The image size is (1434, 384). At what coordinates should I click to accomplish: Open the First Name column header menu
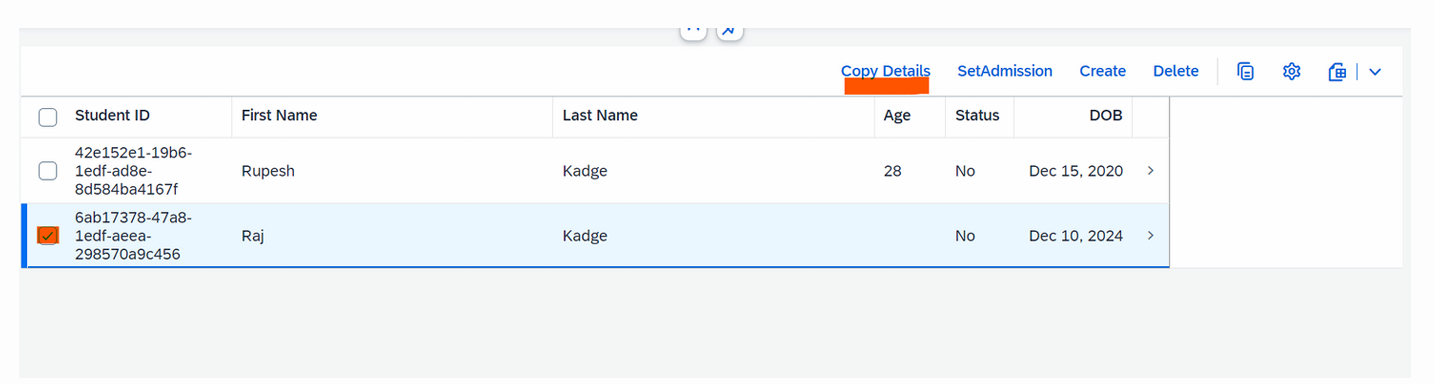pos(392,116)
